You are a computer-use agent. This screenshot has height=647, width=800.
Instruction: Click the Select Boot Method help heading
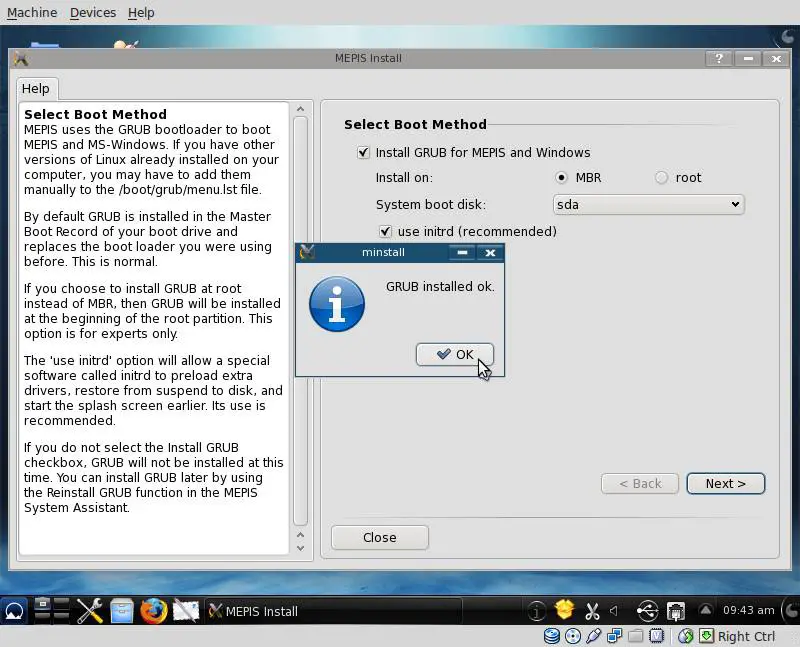pyautogui.click(x=95, y=114)
